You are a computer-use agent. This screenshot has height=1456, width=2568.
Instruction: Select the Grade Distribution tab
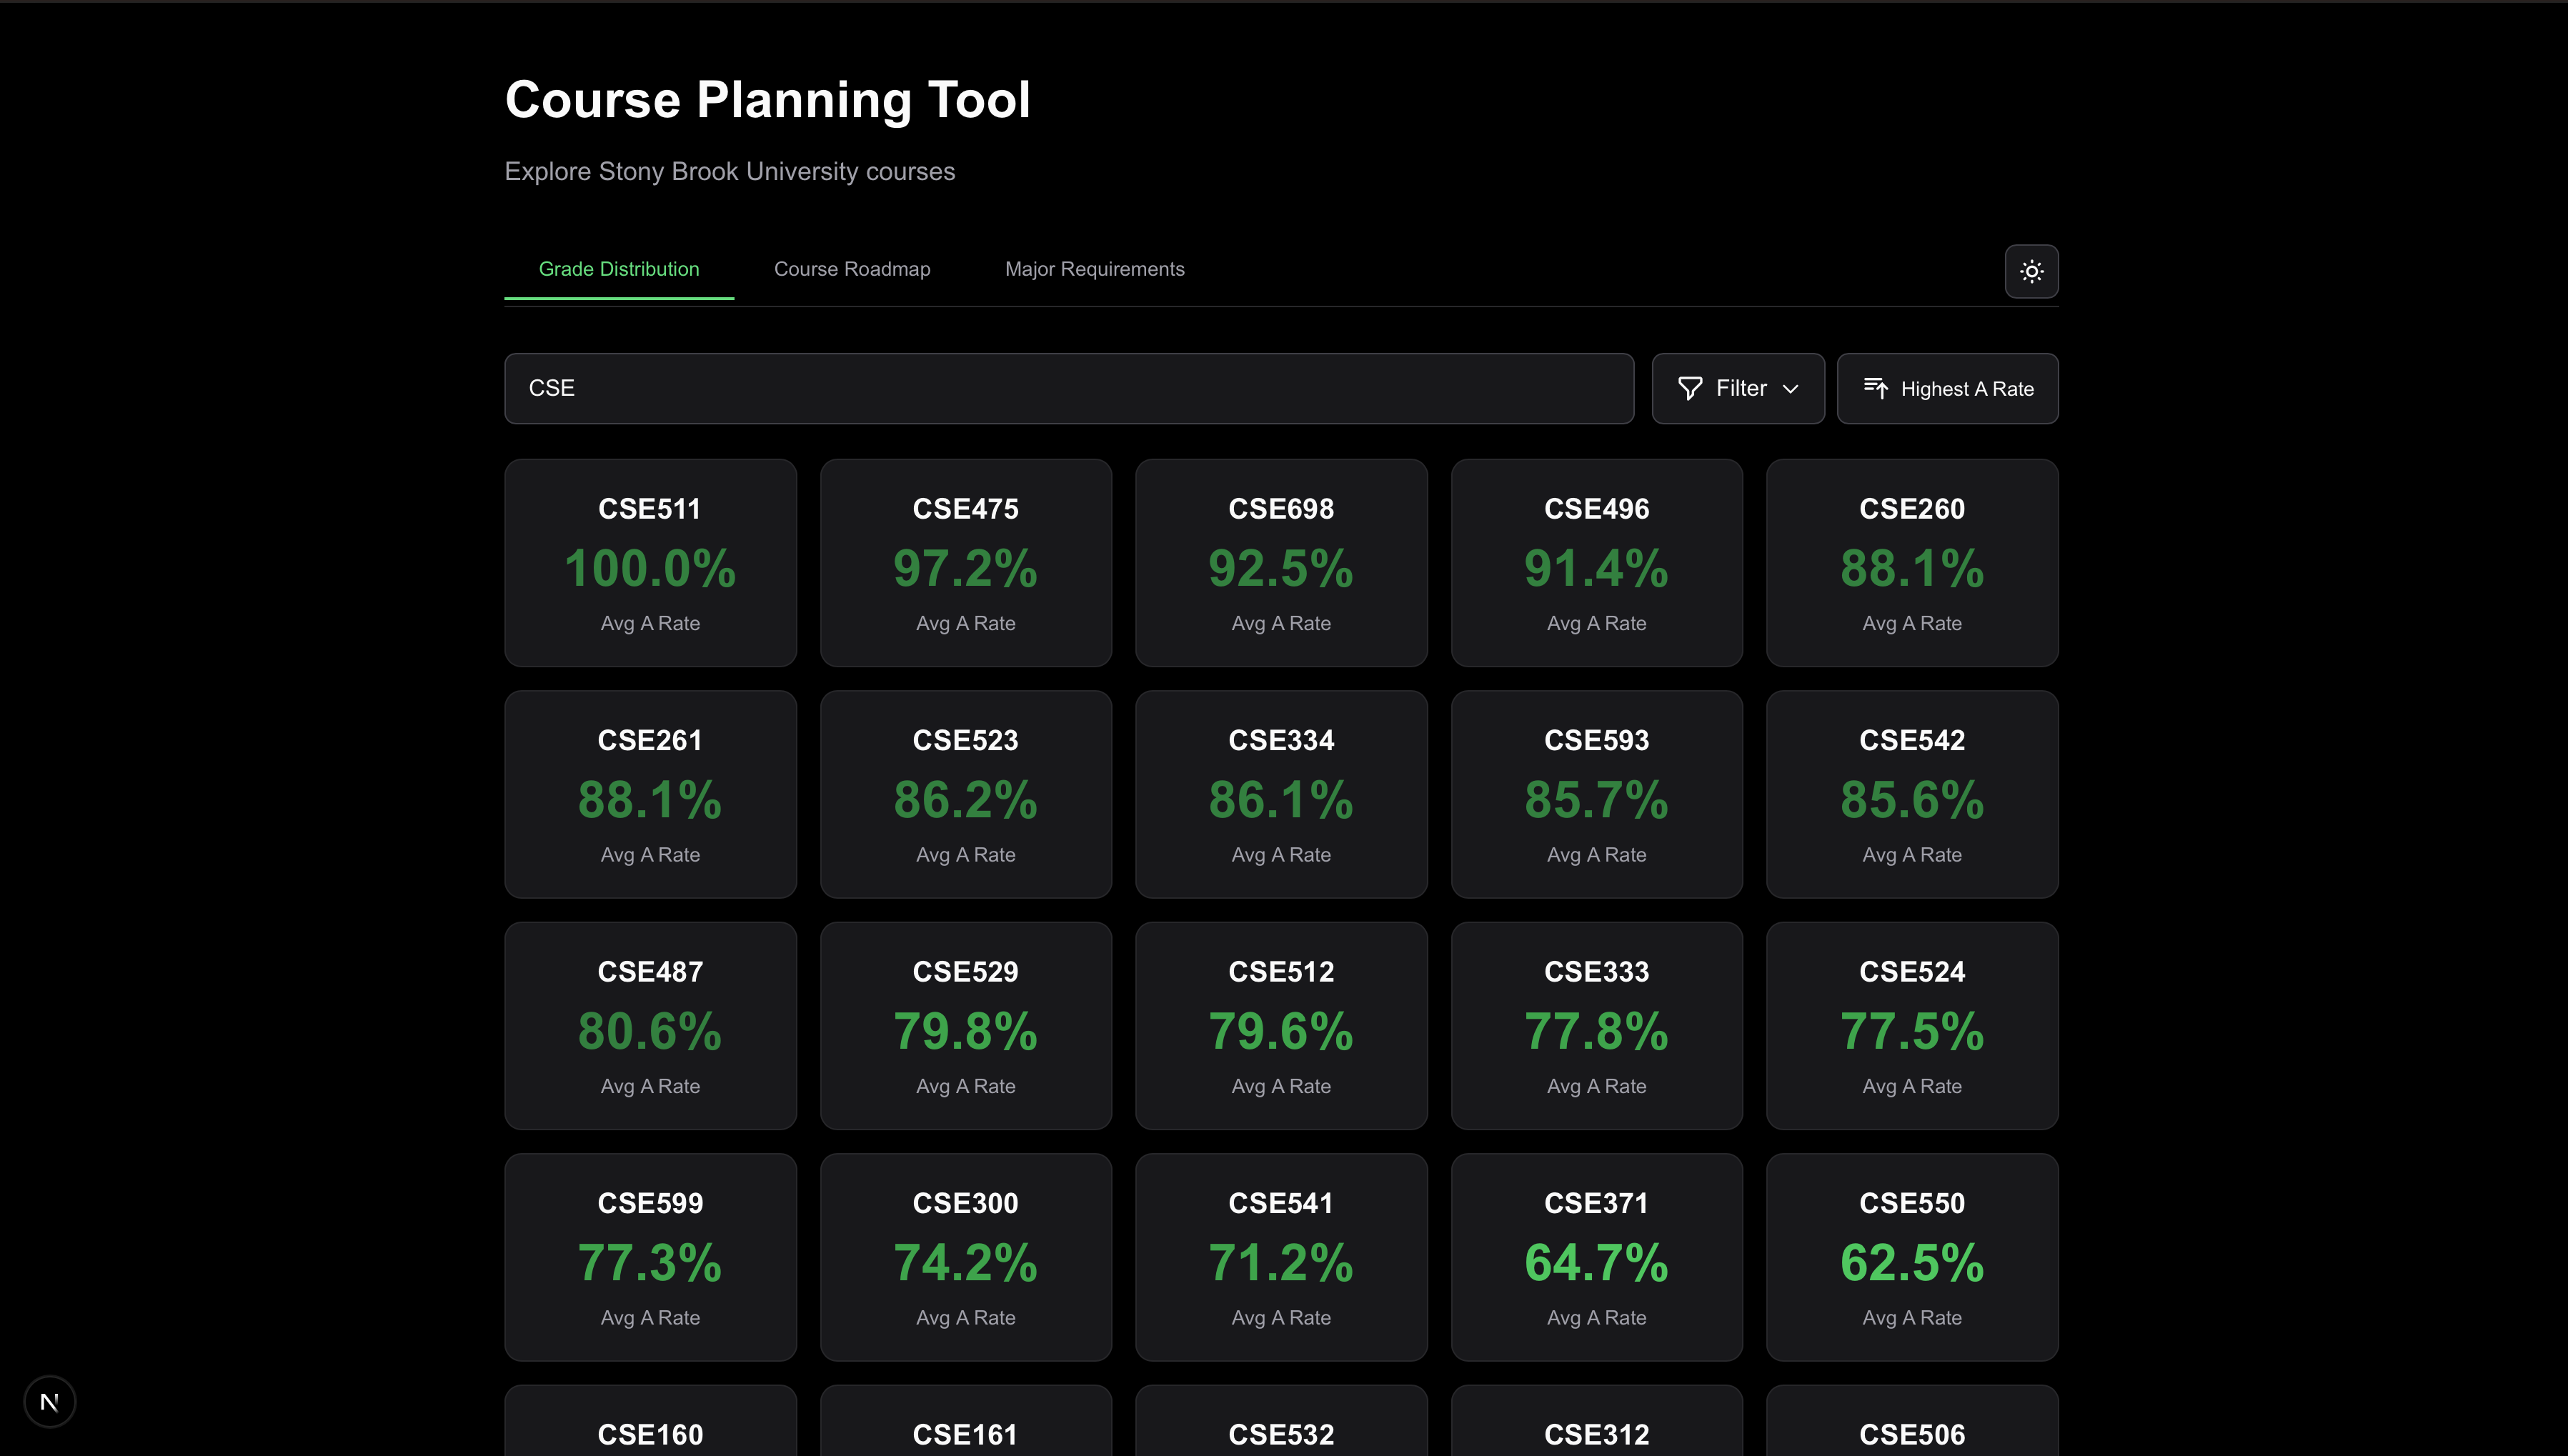[618, 269]
